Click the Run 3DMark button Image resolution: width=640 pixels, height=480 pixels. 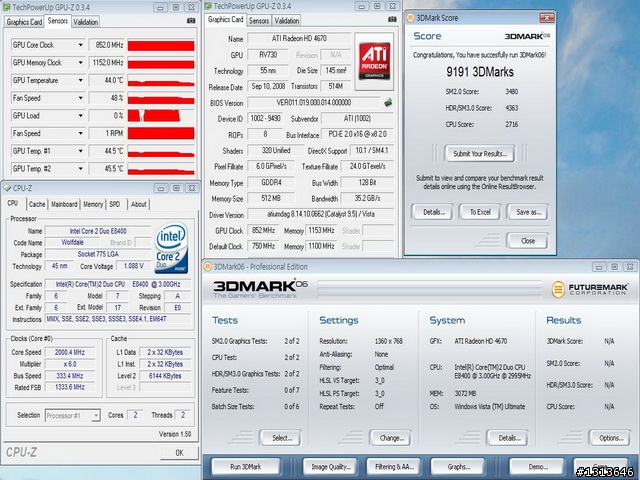coord(246,467)
